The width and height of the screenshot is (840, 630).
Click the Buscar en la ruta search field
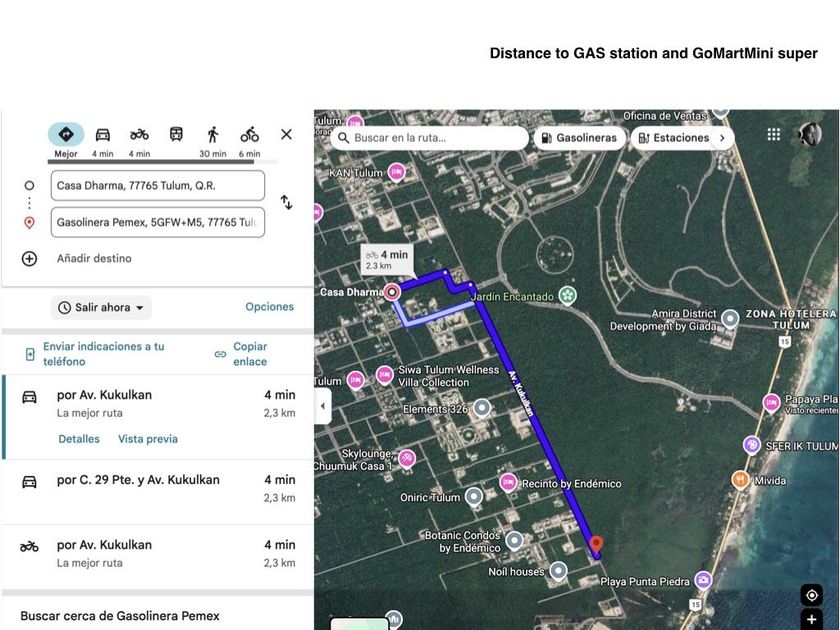[x=430, y=138]
